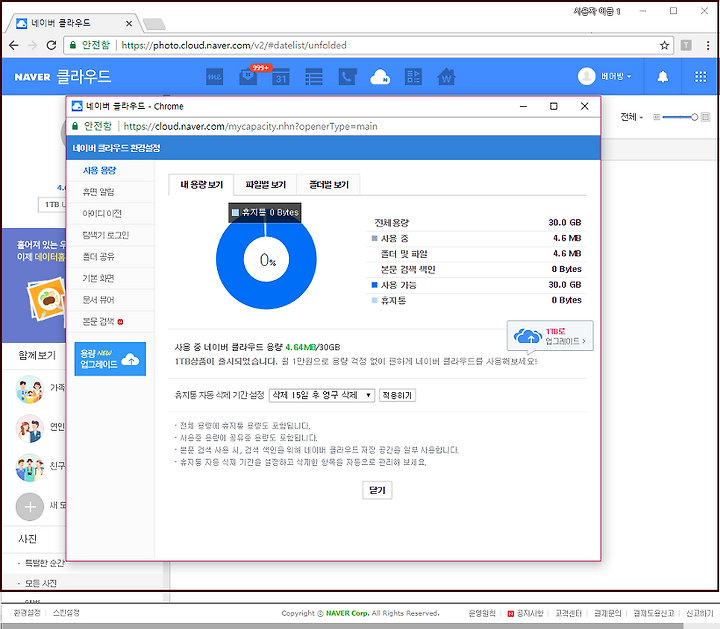Screen dimensions: 720x629
Task: Click NAVER Corp. copyright link
Action: click(x=348, y=613)
